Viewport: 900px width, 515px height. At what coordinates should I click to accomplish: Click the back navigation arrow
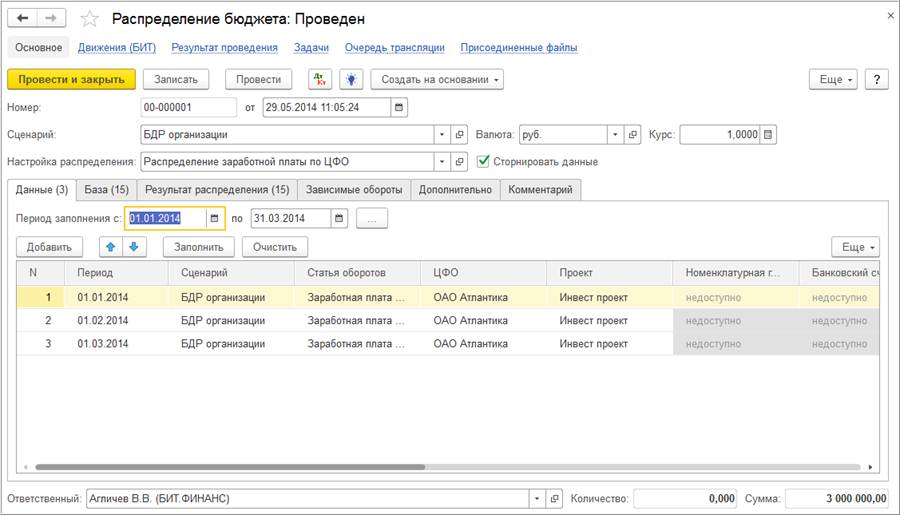point(23,19)
